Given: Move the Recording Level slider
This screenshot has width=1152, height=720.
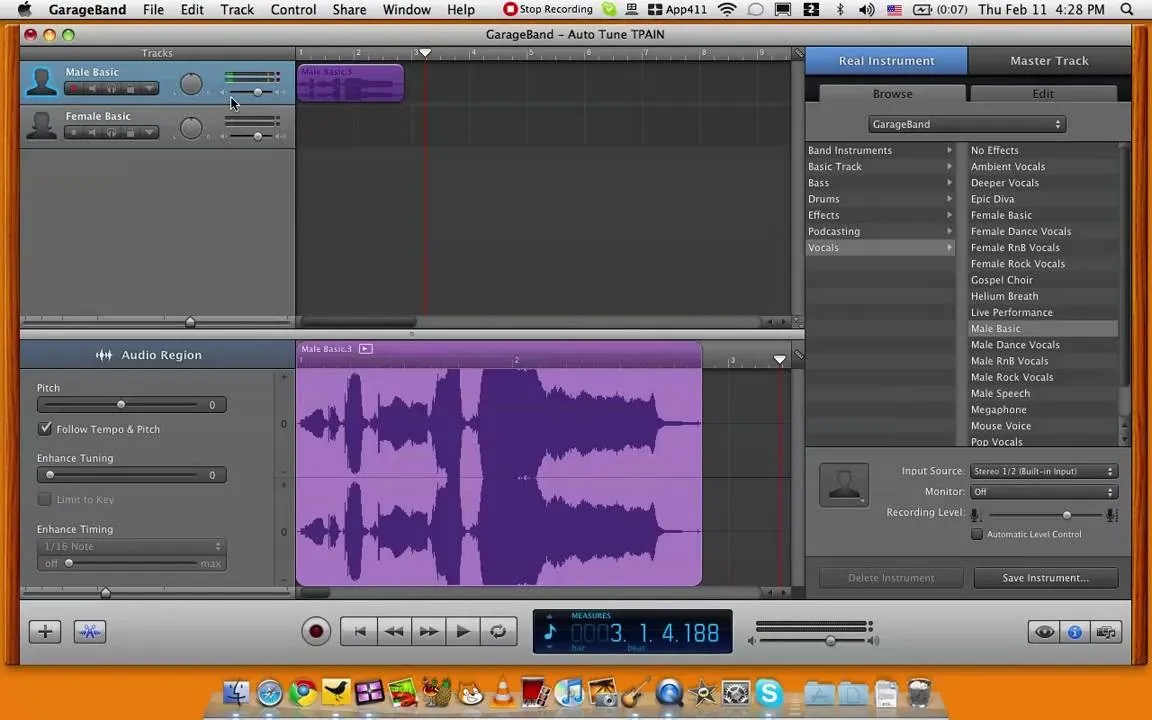Looking at the screenshot, I should pos(1066,514).
